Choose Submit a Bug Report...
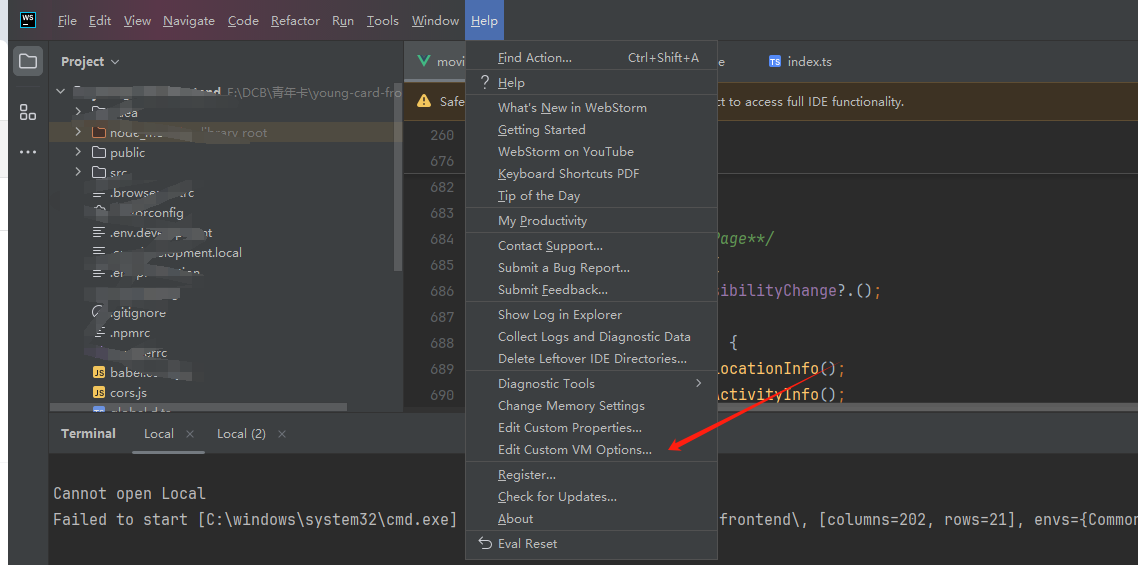The image size is (1138, 565). (591, 267)
